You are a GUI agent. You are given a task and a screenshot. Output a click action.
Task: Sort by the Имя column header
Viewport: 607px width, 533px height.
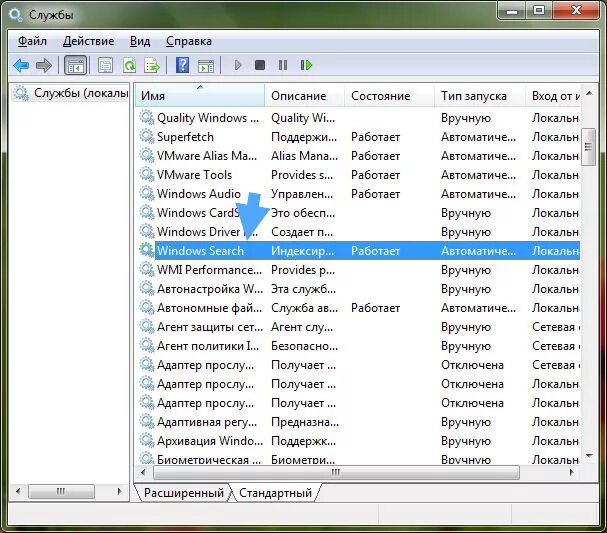(x=200, y=96)
